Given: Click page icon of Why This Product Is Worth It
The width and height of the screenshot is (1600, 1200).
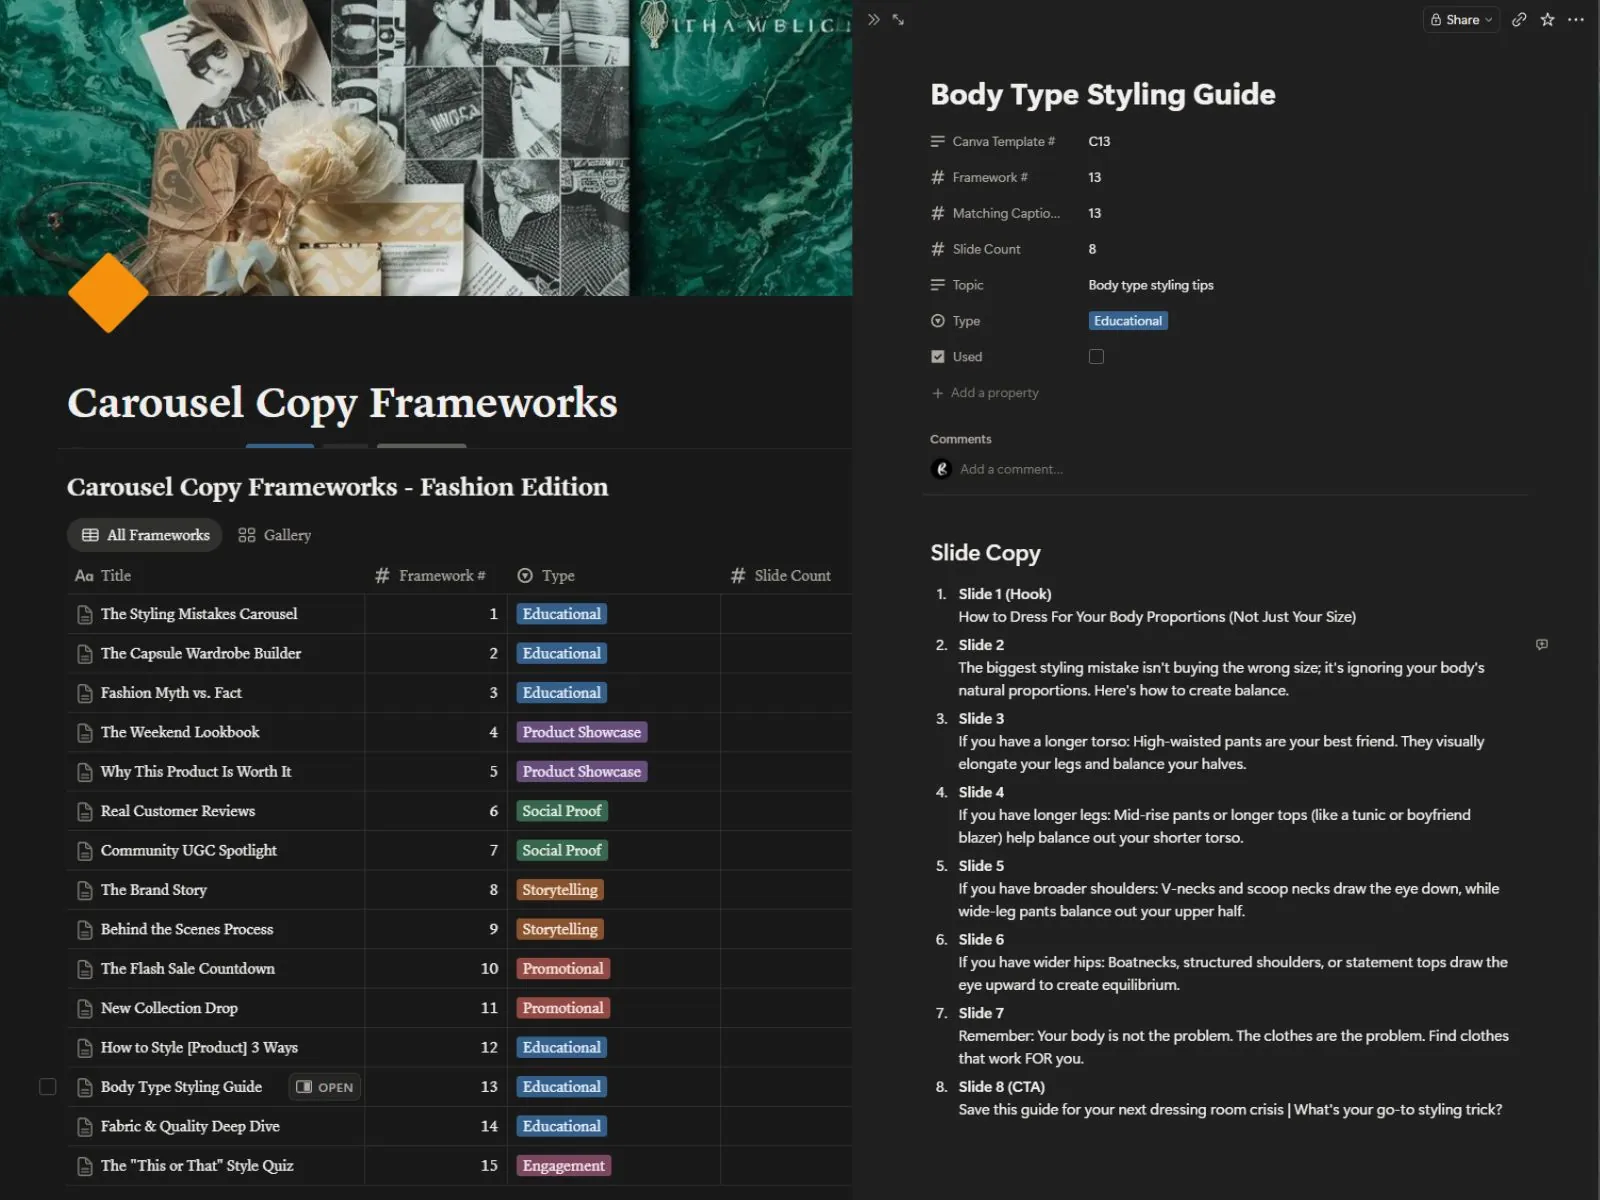Looking at the screenshot, I should click(x=85, y=773).
